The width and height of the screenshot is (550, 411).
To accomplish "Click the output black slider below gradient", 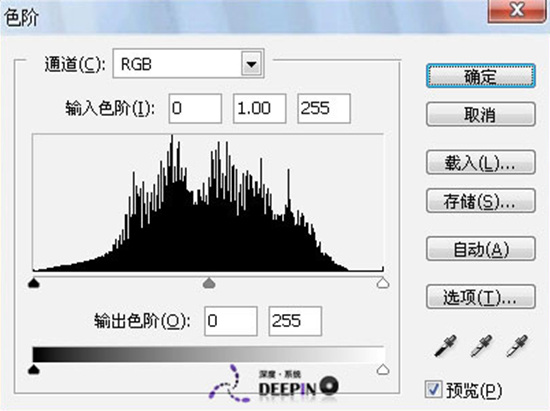I will [x=34, y=369].
